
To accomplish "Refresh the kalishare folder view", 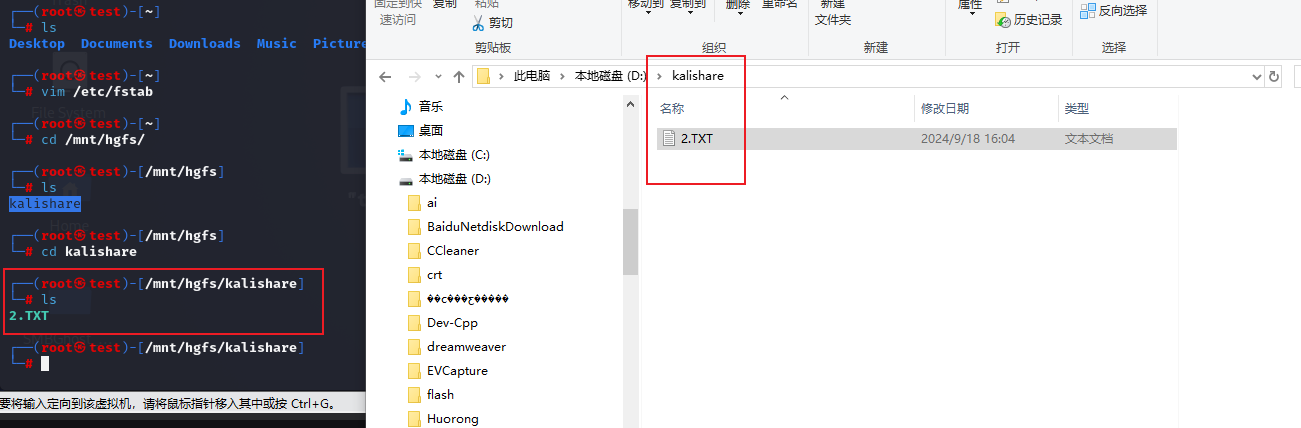I will (x=1274, y=76).
